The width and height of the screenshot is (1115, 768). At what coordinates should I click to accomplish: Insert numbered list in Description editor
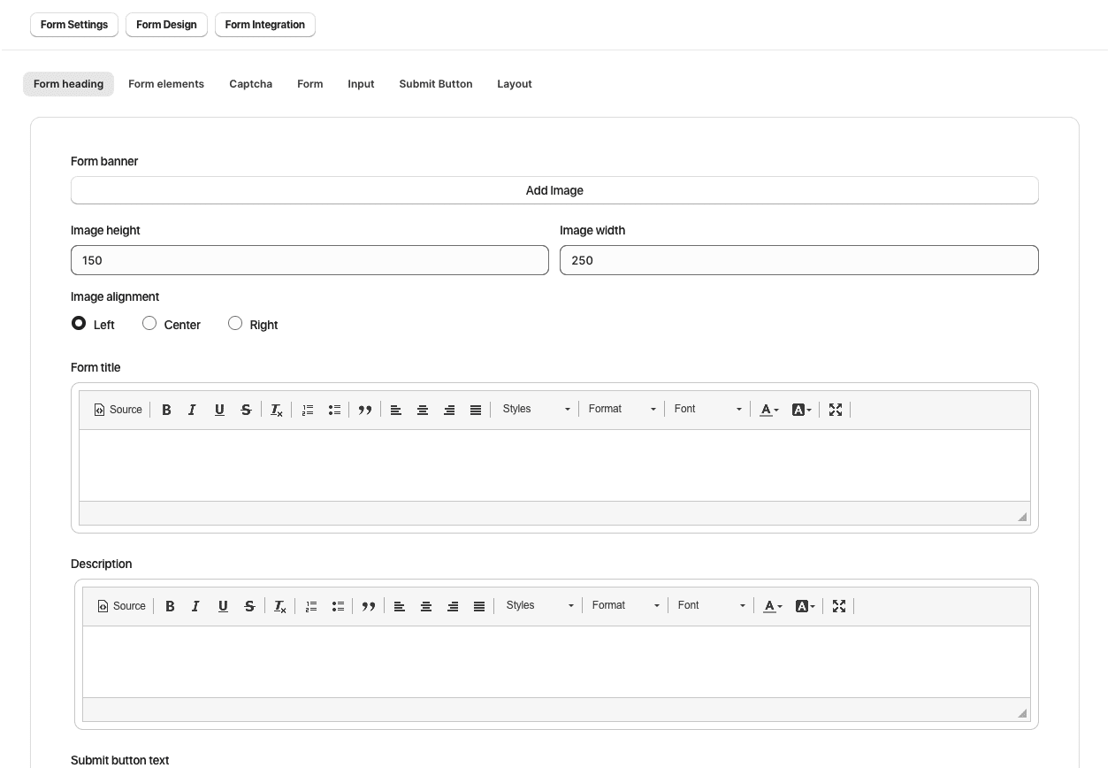311,606
